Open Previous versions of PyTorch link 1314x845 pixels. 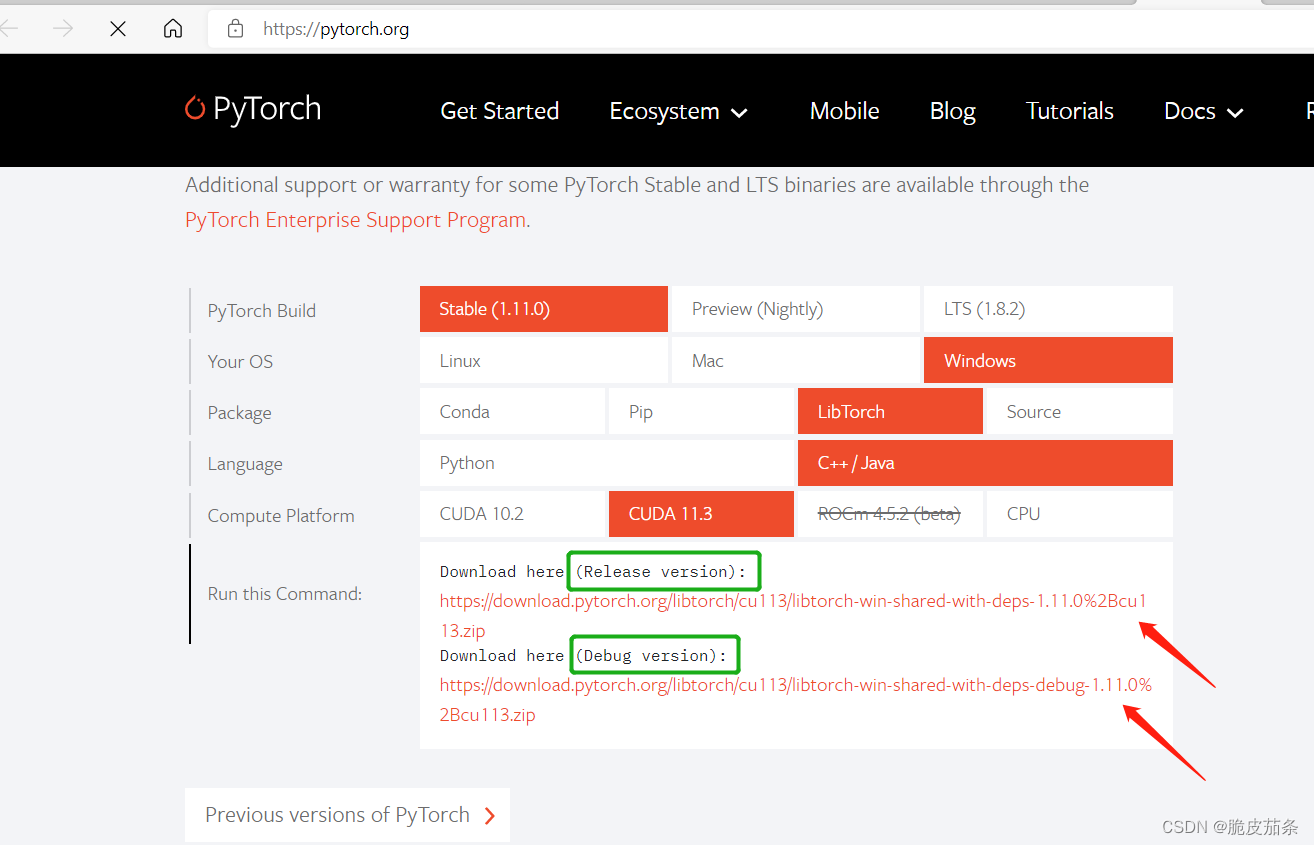click(347, 815)
